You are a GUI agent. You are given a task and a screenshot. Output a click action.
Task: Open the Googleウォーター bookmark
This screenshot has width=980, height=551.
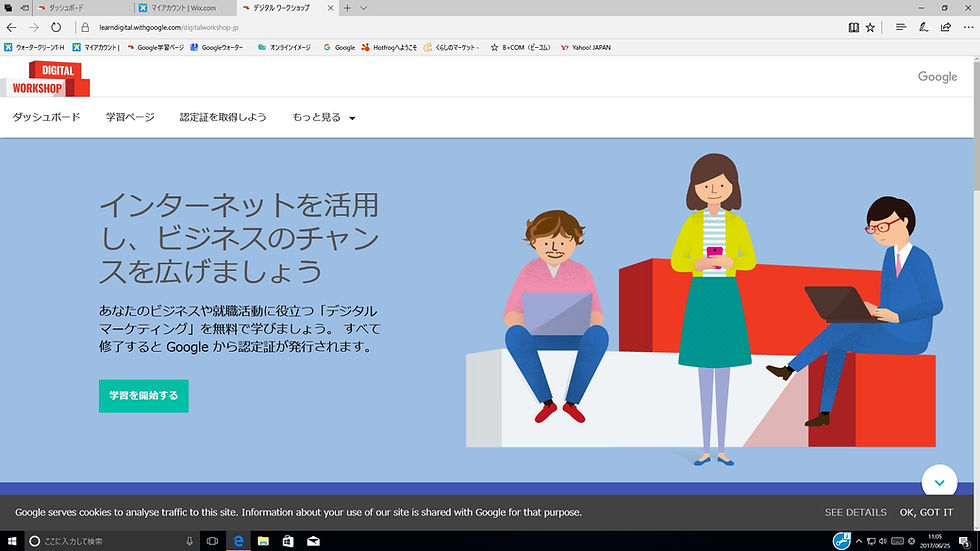(x=216, y=47)
